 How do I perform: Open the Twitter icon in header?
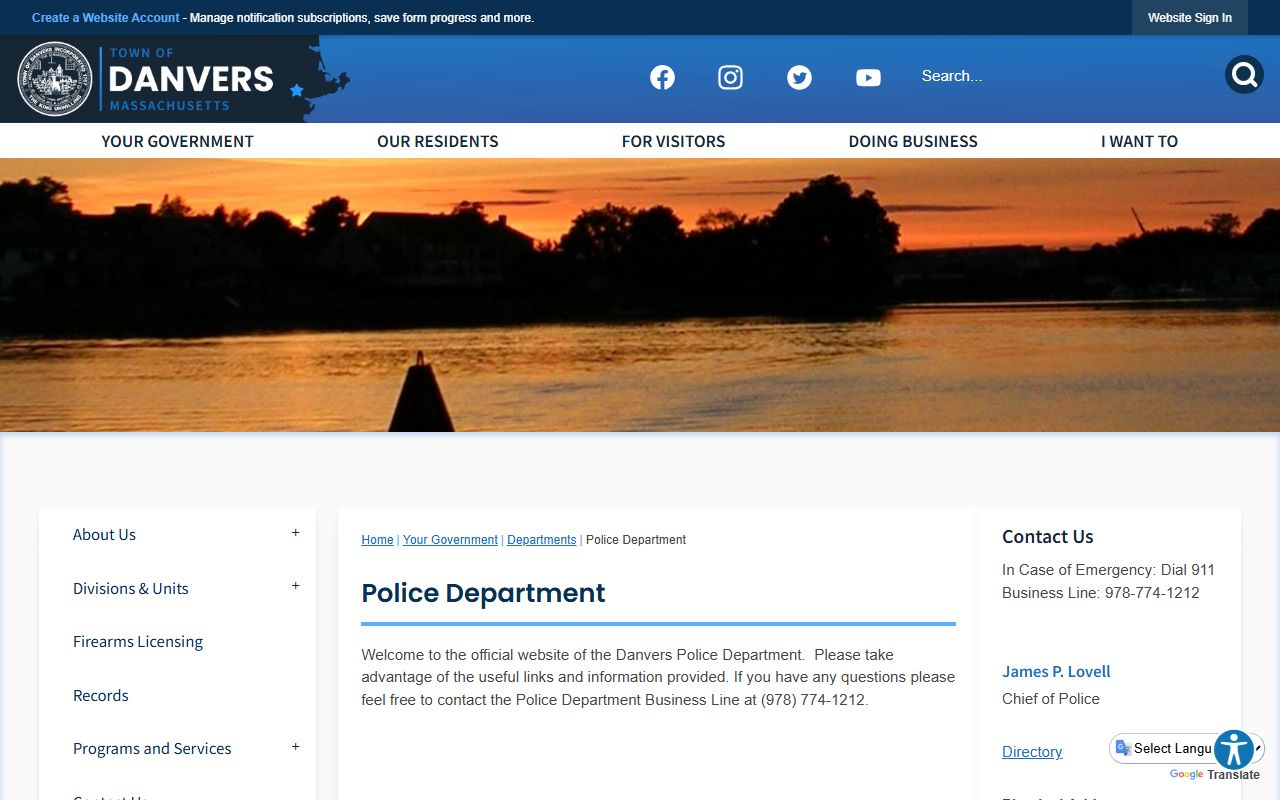click(799, 77)
